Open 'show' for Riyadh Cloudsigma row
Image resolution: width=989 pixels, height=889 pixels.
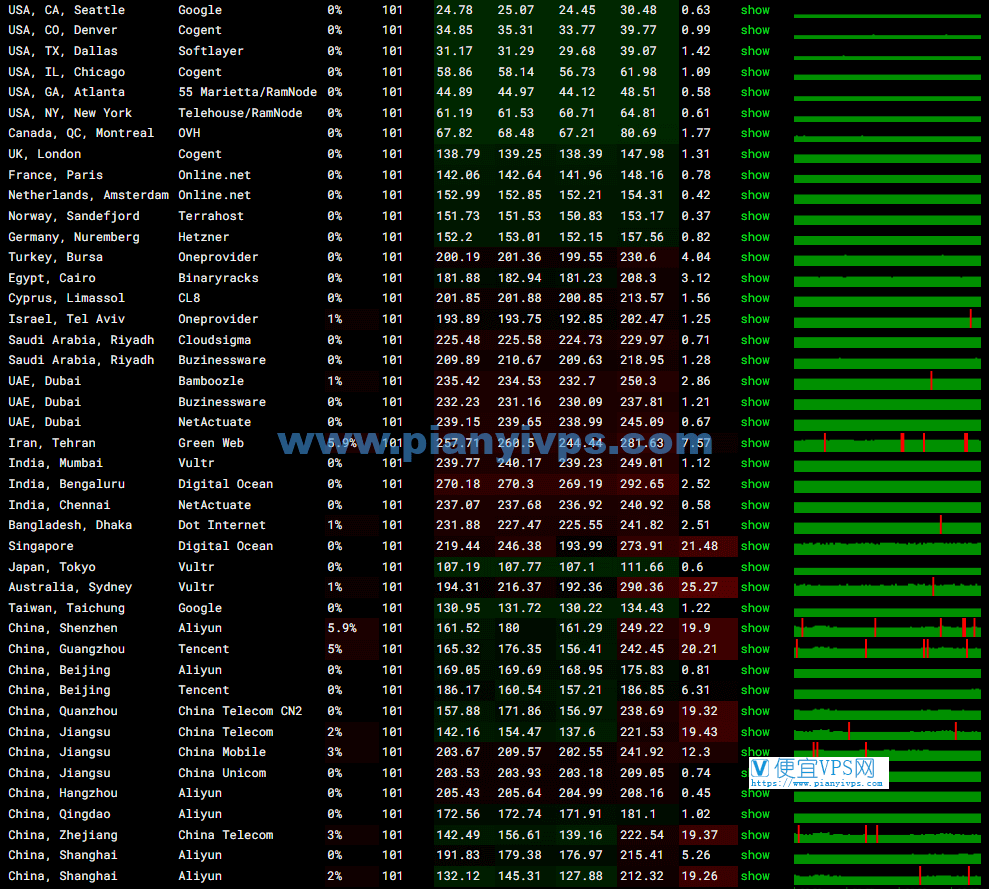tap(755, 339)
